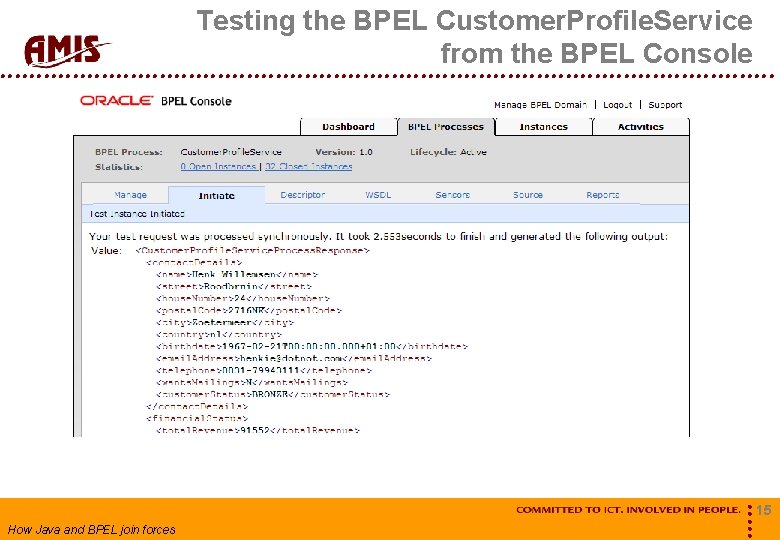
Task: Click the name Henk Willemsen line
Action: (237, 274)
